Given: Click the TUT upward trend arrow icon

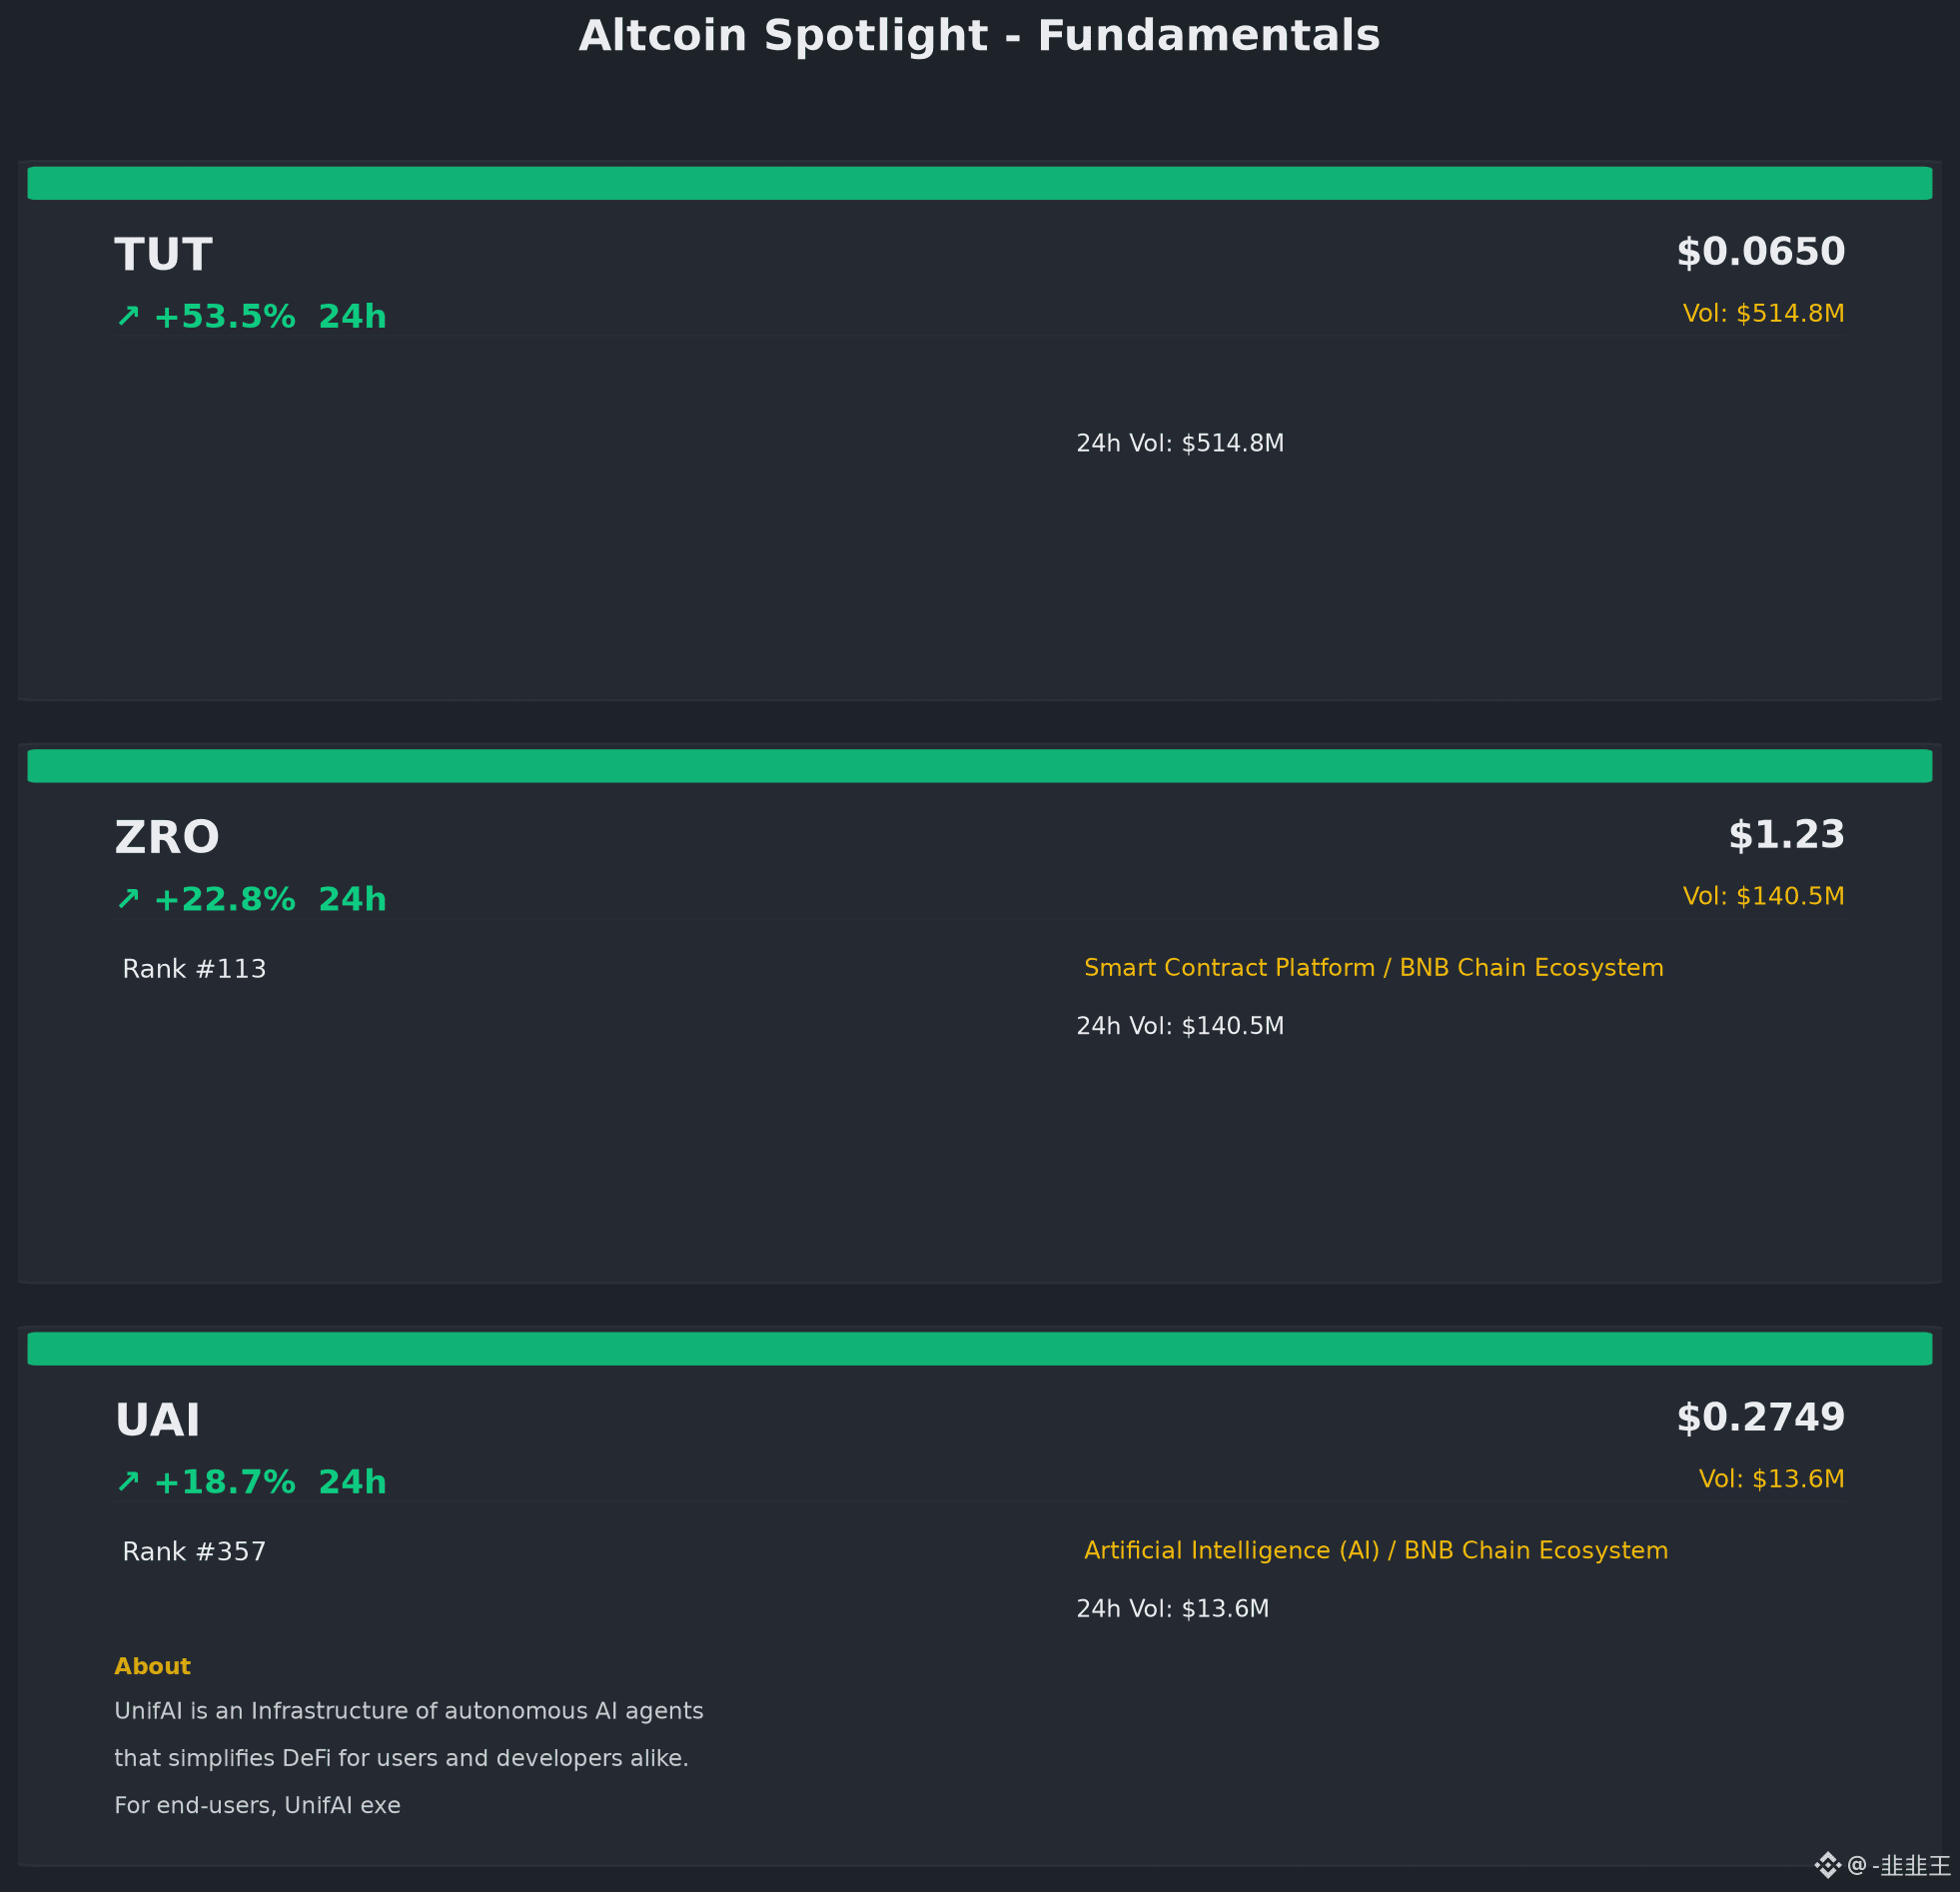Looking at the screenshot, I should point(128,316).
